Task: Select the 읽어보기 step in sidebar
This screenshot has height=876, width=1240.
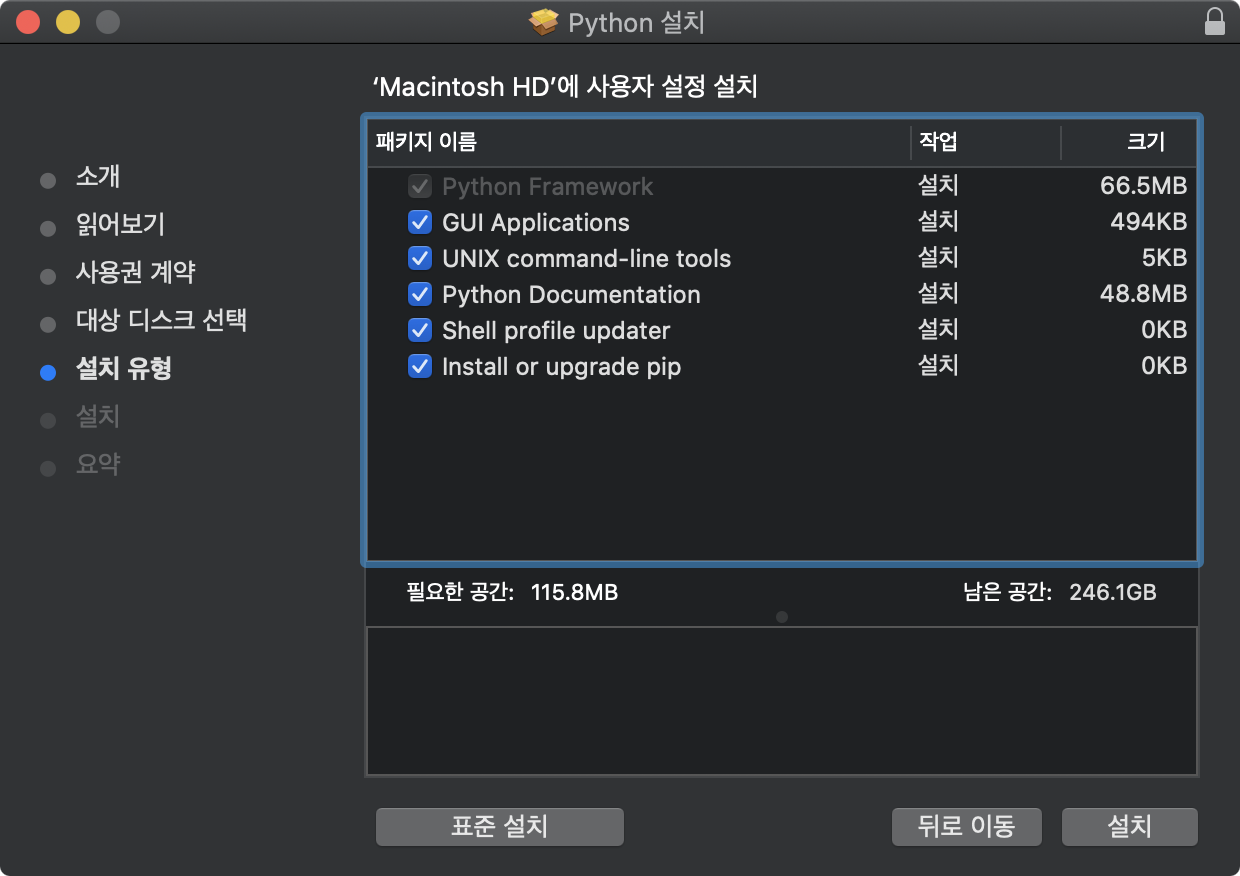Action: (120, 224)
